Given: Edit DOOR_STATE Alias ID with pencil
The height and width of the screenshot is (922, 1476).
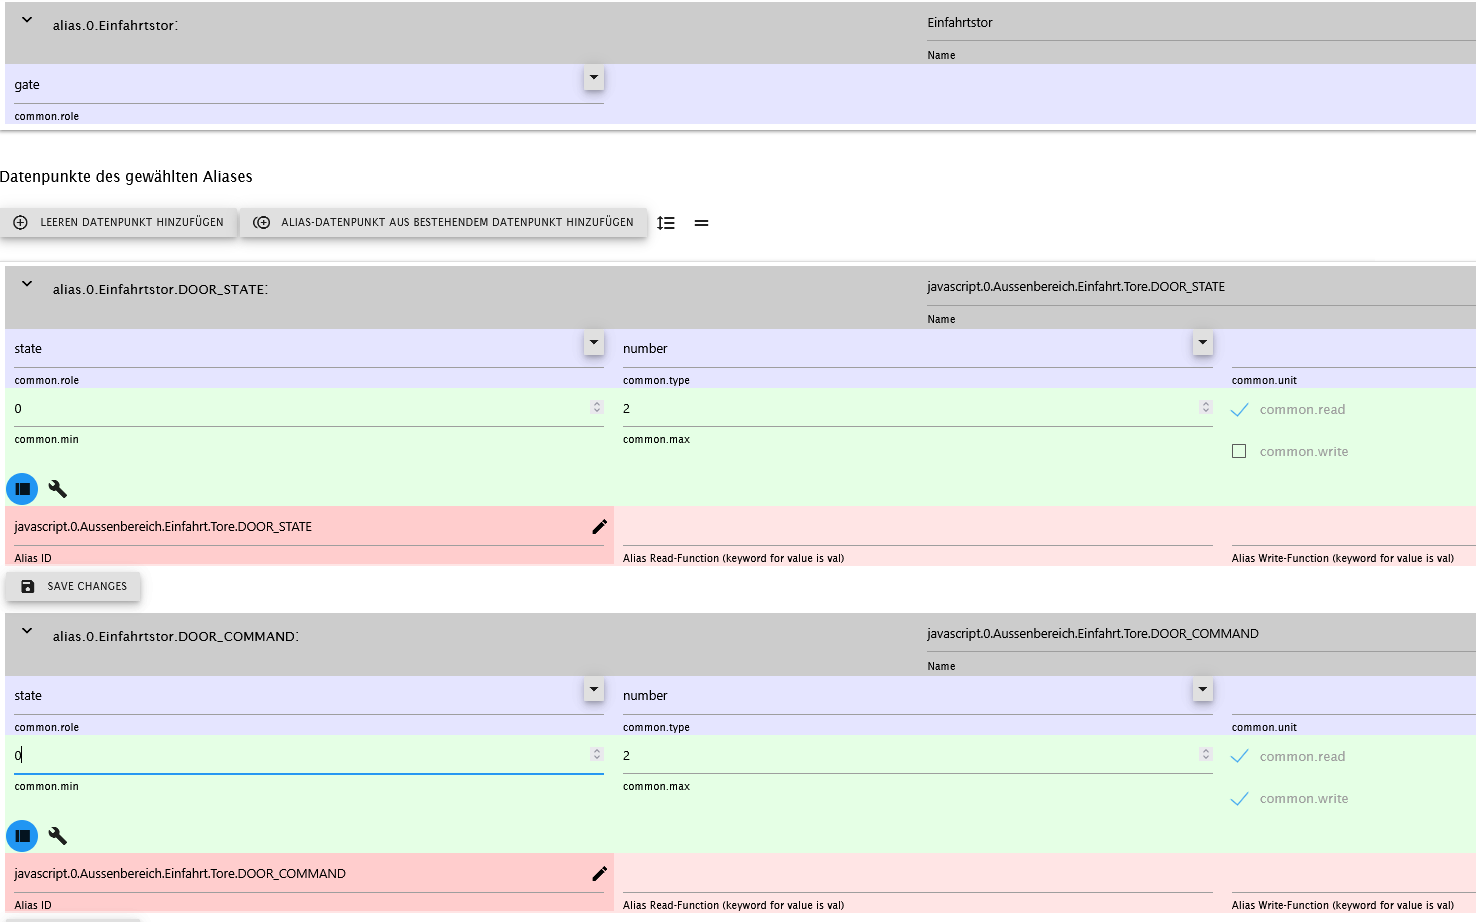Looking at the screenshot, I should [x=599, y=527].
